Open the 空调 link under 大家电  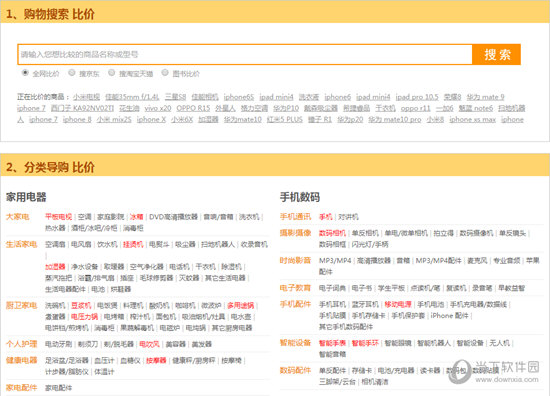click(x=85, y=217)
